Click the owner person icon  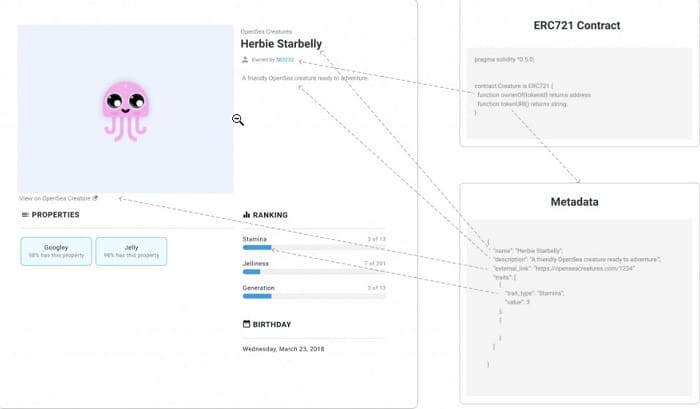pyautogui.click(x=245, y=59)
